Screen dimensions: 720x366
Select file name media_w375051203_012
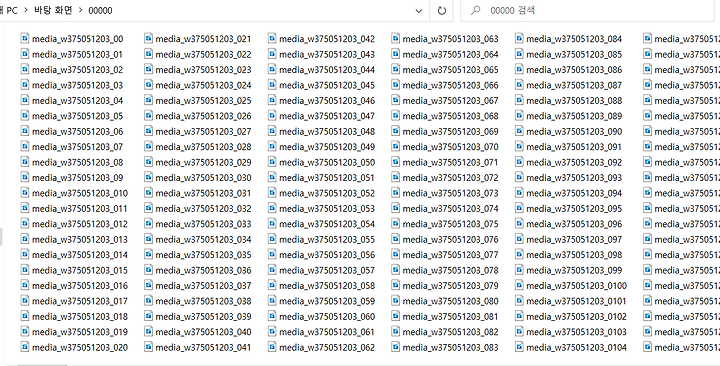pyautogui.click(x=80, y=224)
